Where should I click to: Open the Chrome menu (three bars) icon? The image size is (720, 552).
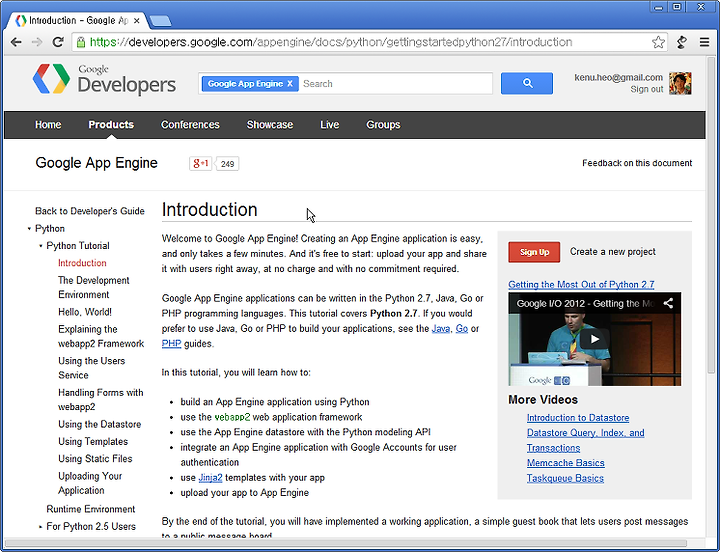click(x=704, y=42)
